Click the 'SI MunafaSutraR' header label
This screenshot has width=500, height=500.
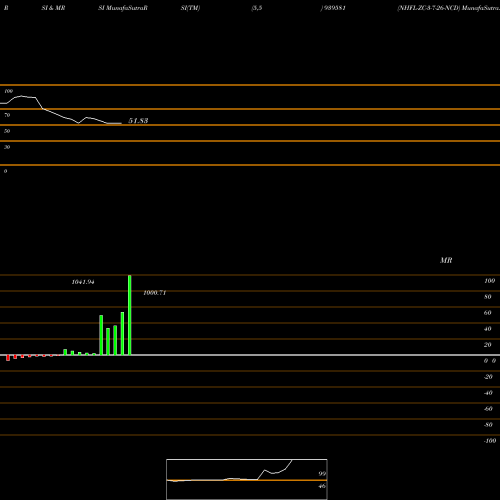click(x=123, y=8)
